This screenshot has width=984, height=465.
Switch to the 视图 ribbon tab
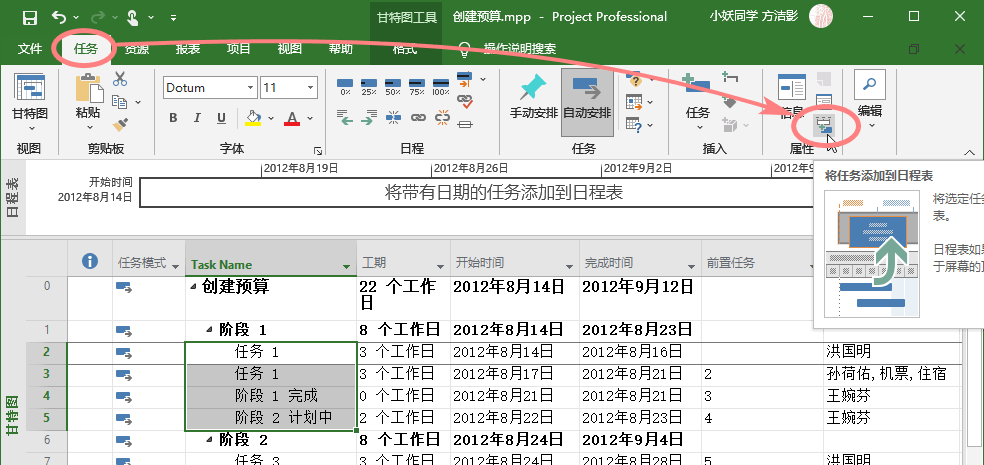tap(290, 48)
